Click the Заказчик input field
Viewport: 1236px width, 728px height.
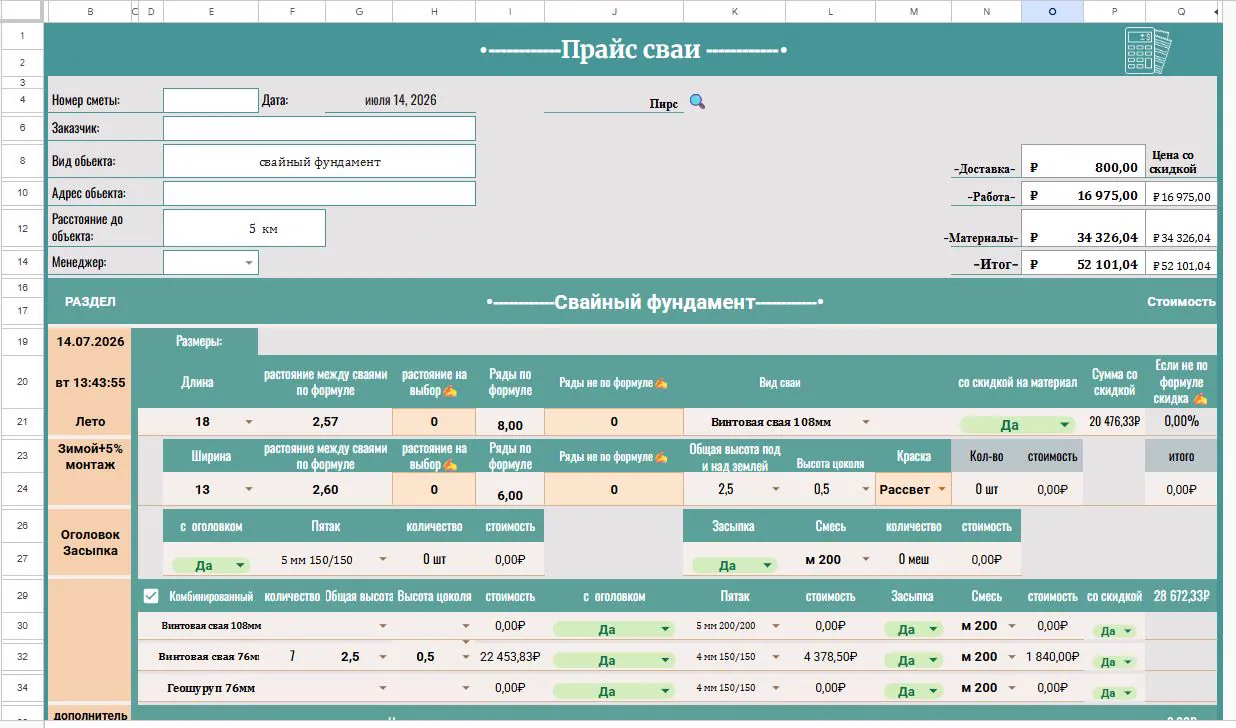coord(319,129)
